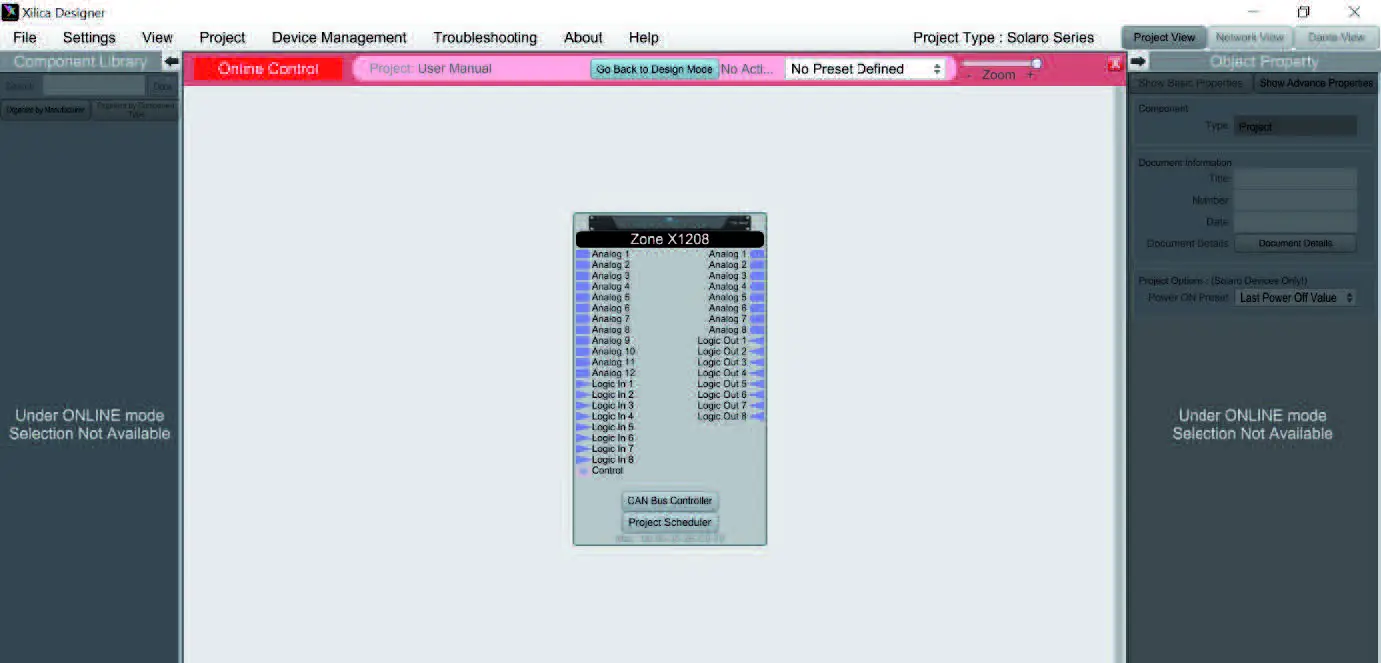Open the Device Management menu
This screenshot has height=663, width=1381.
point(339,38)
